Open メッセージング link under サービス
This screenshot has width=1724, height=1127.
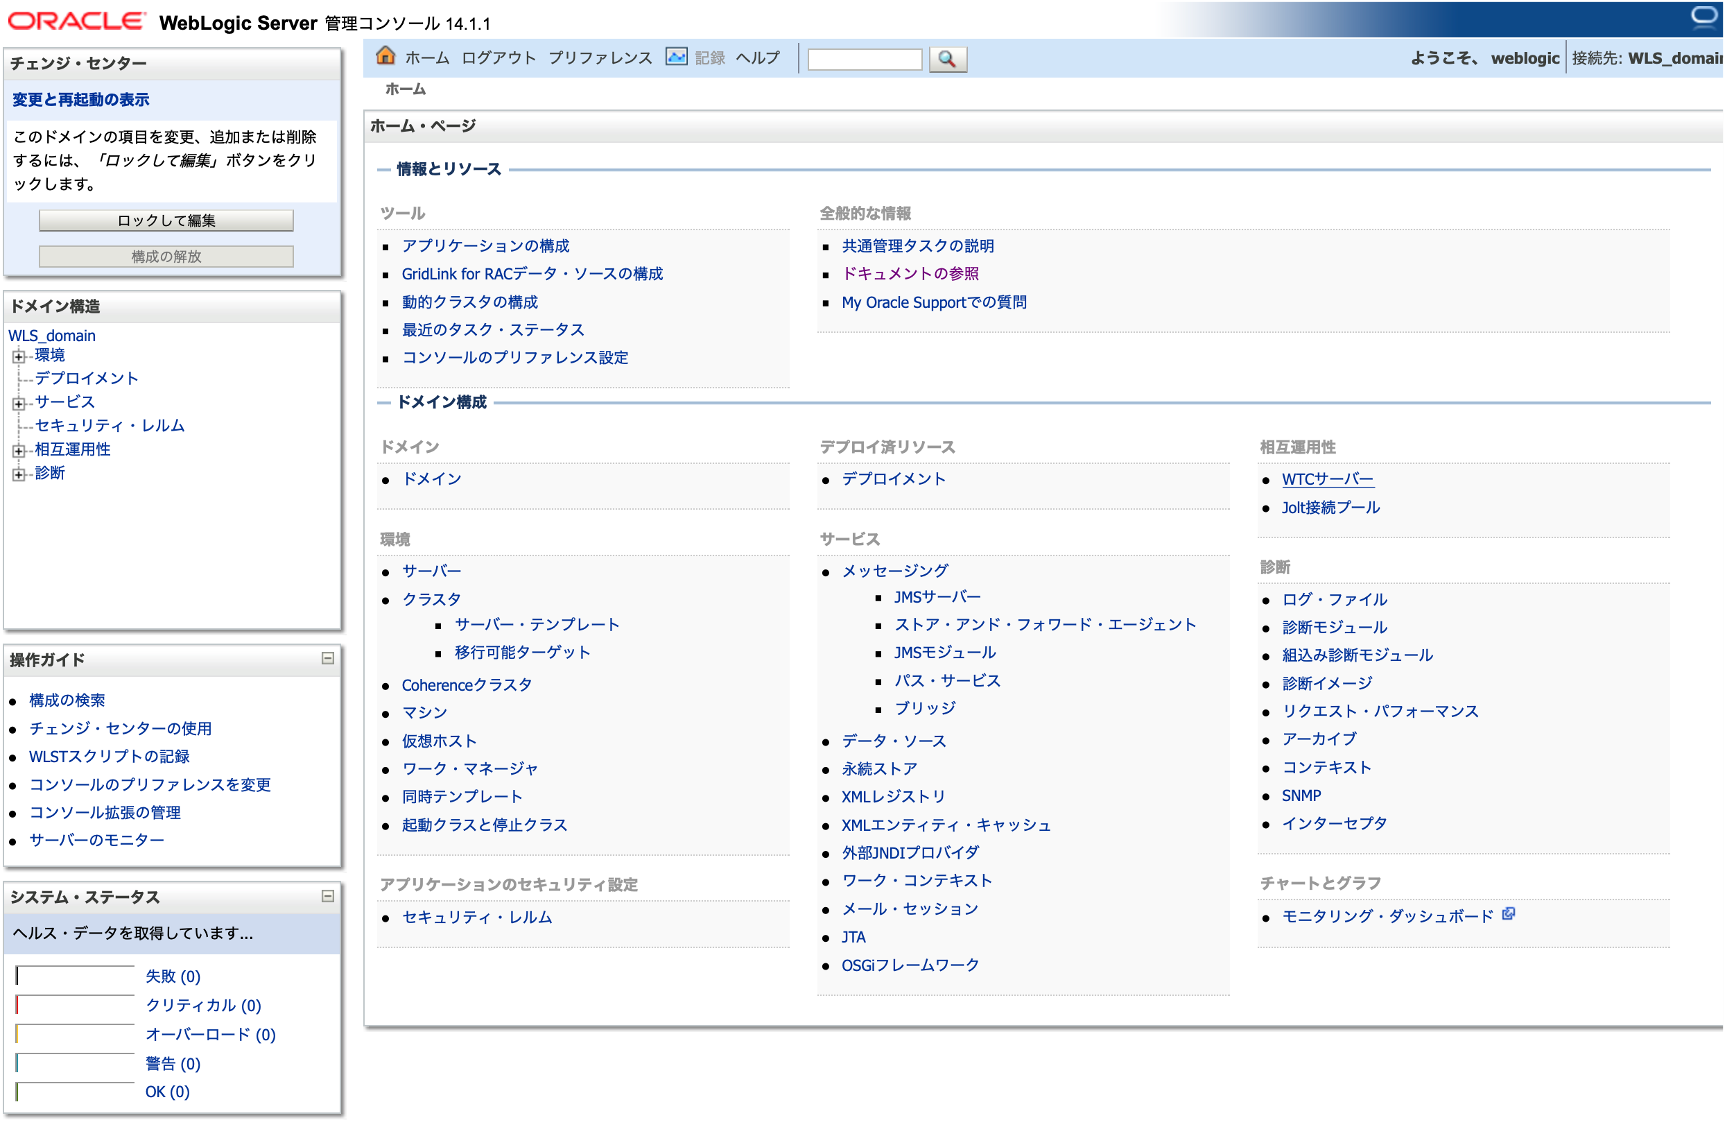[895, 571]
